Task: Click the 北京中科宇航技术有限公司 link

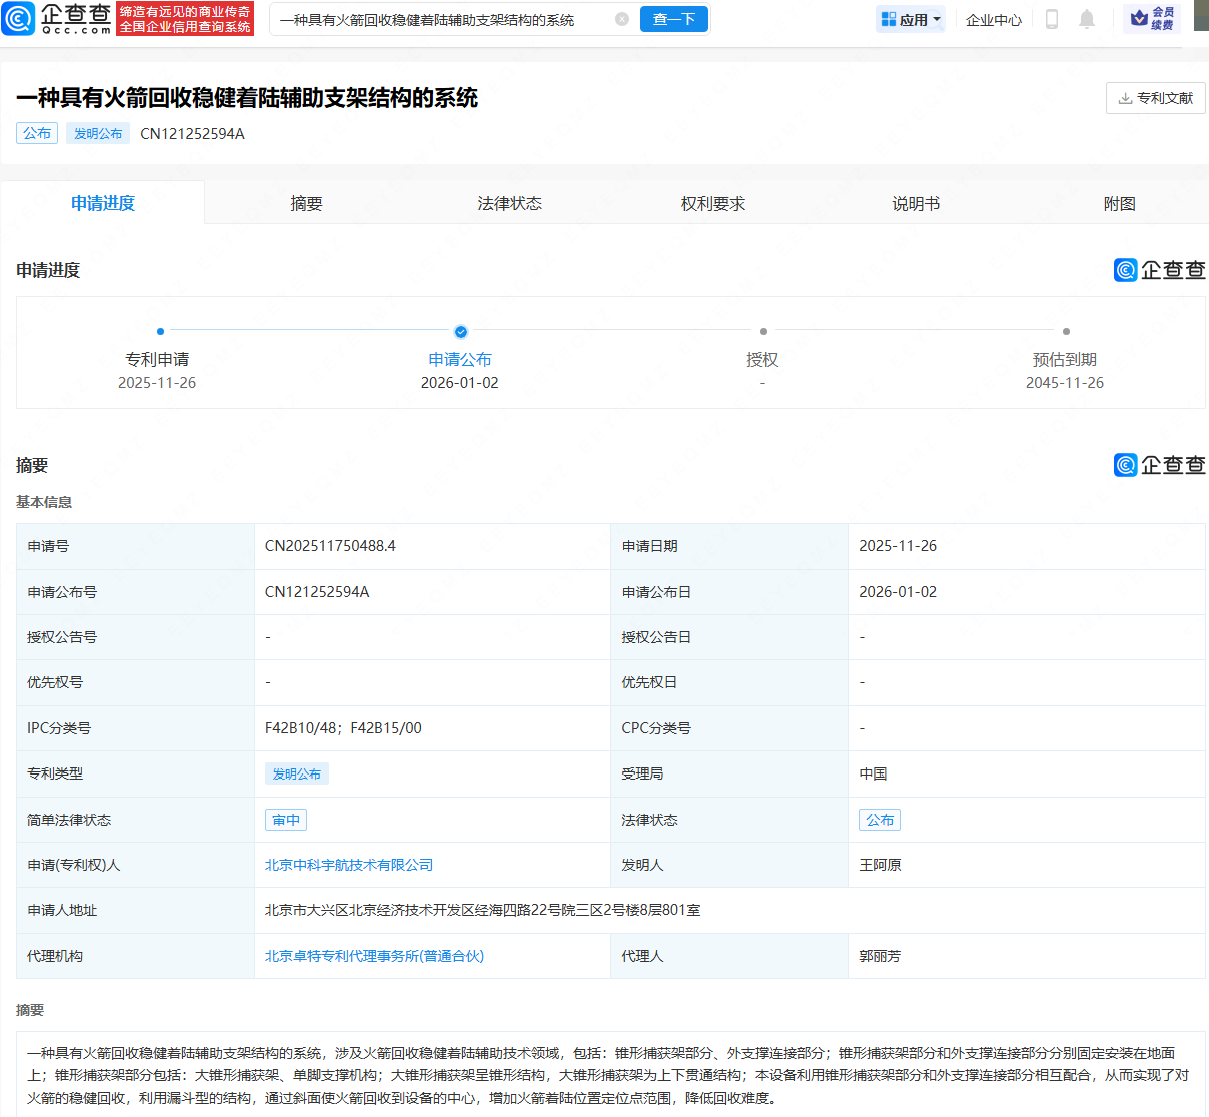Action: pos(348,864)
